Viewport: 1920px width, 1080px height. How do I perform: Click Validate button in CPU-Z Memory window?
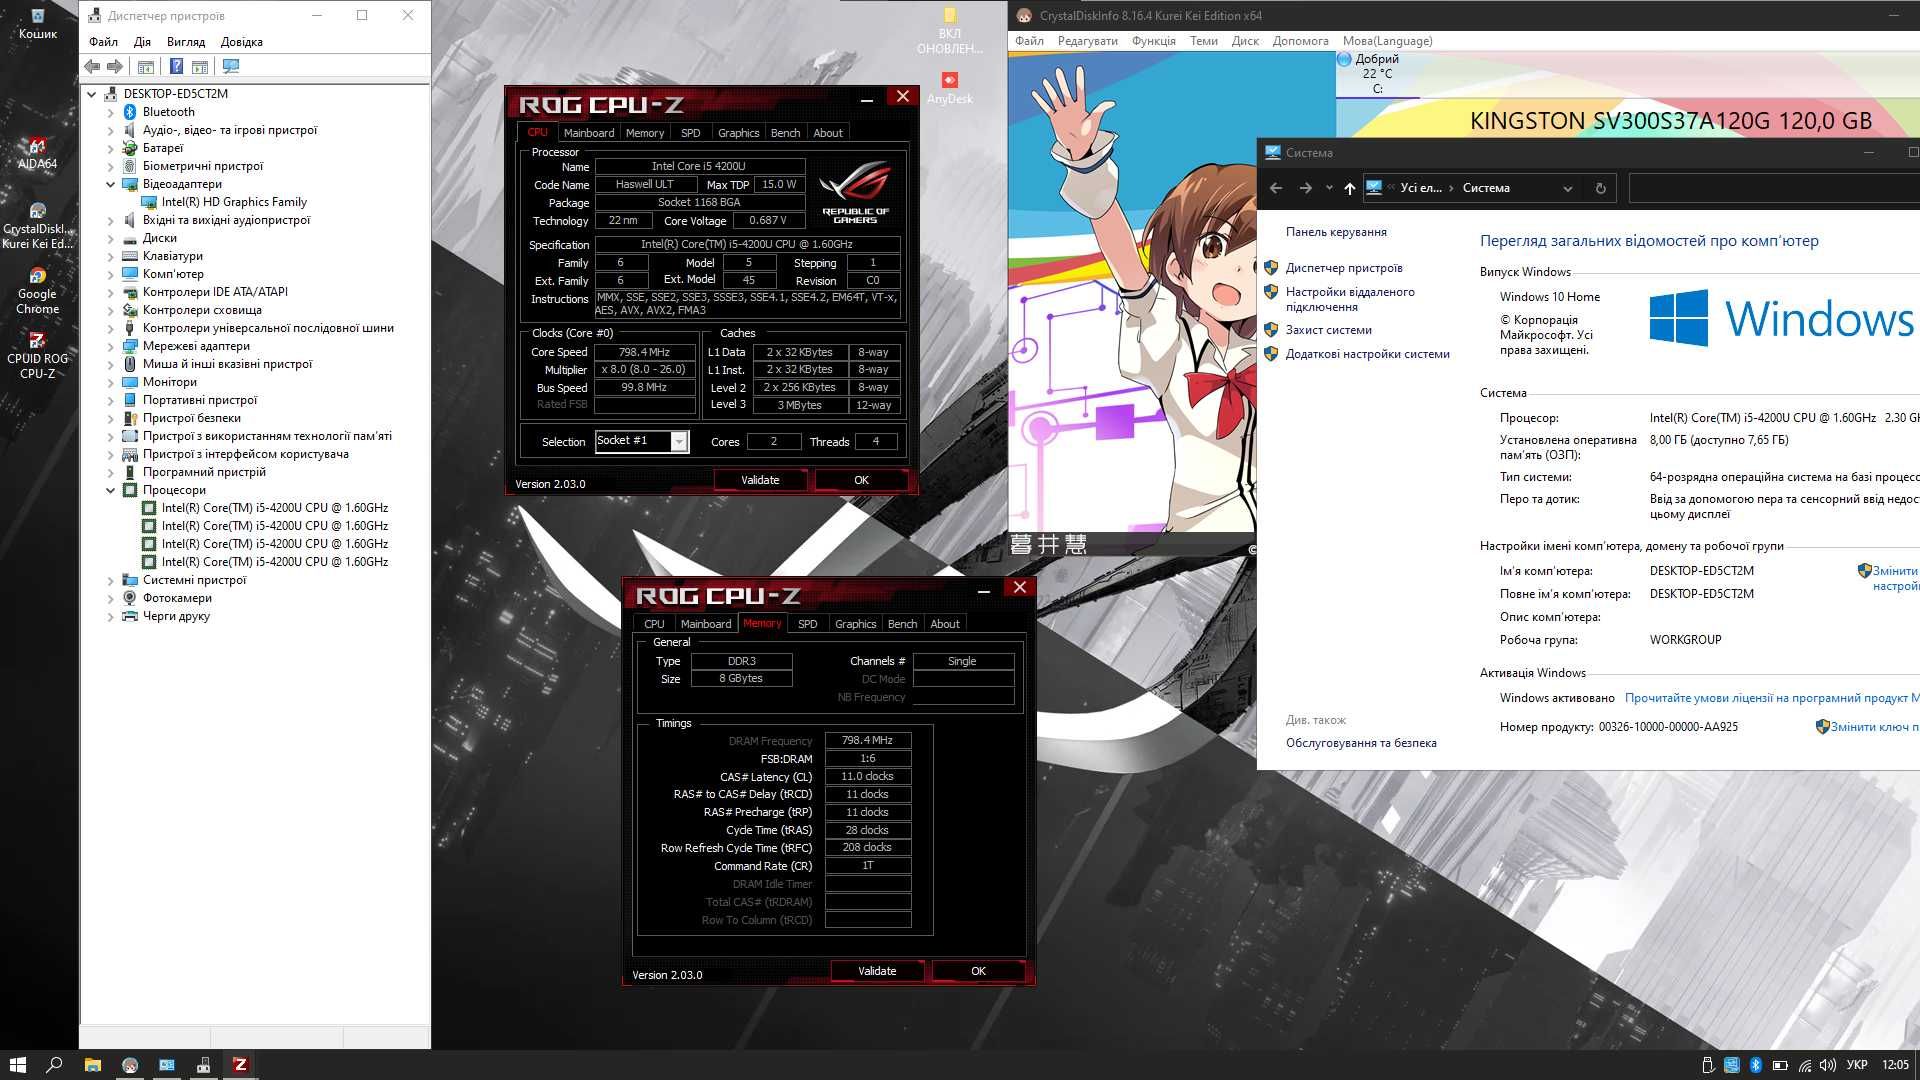tap(877, 971)
